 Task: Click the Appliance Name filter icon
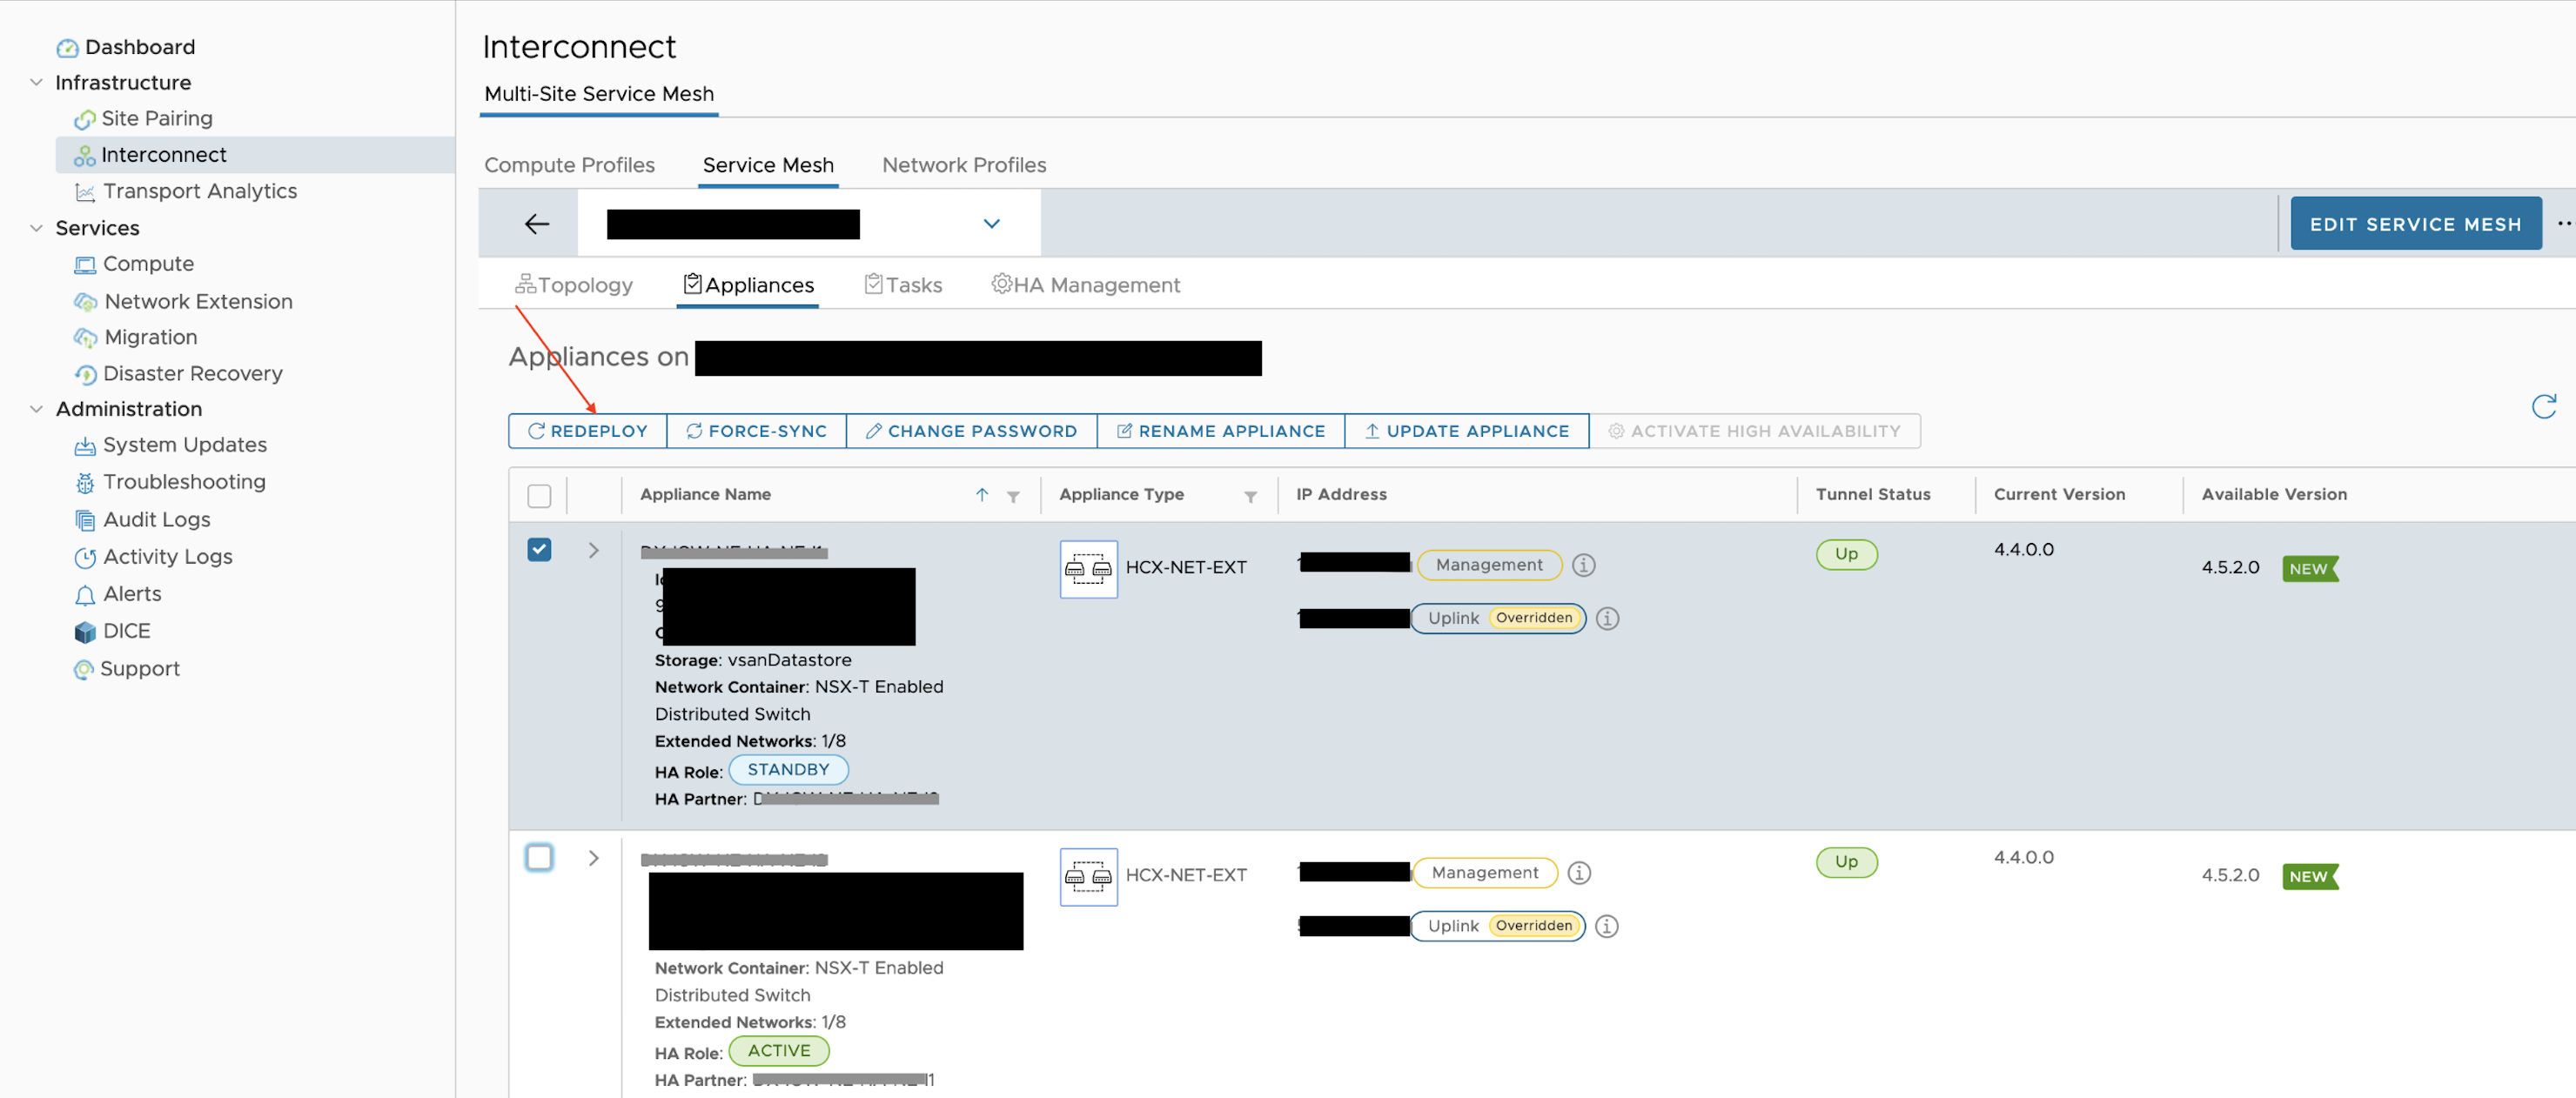[x=1013, y=497]
